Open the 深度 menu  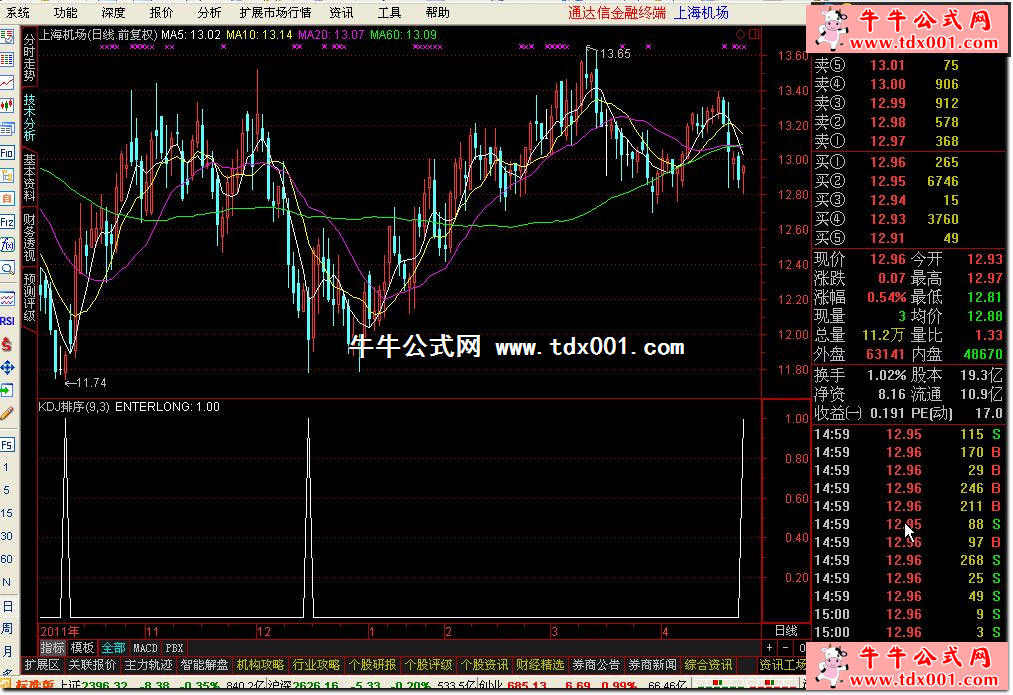(114, 13)
